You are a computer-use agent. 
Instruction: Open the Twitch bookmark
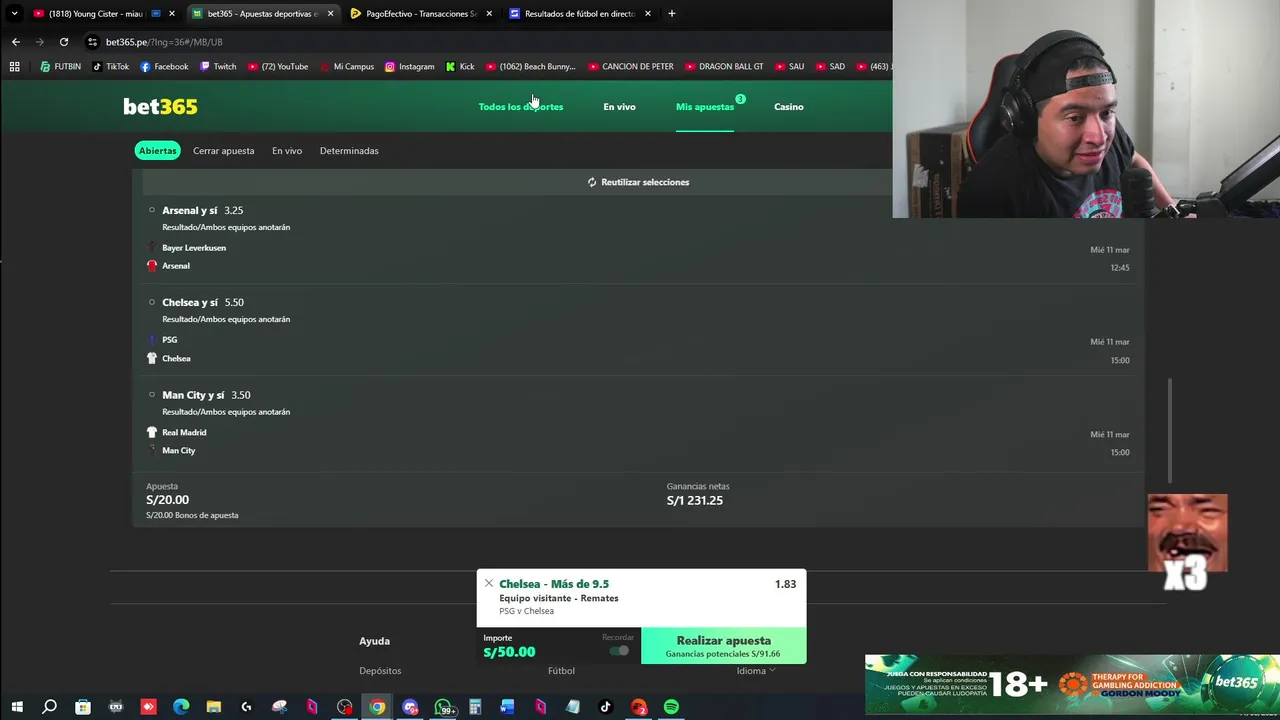(218, 67)
